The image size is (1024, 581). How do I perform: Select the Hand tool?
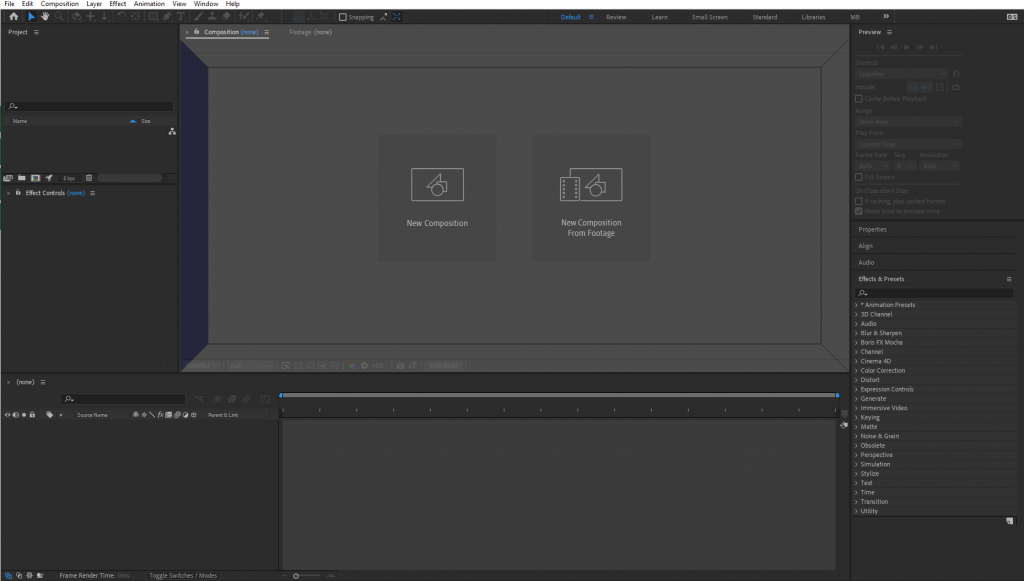pos(44,17)
